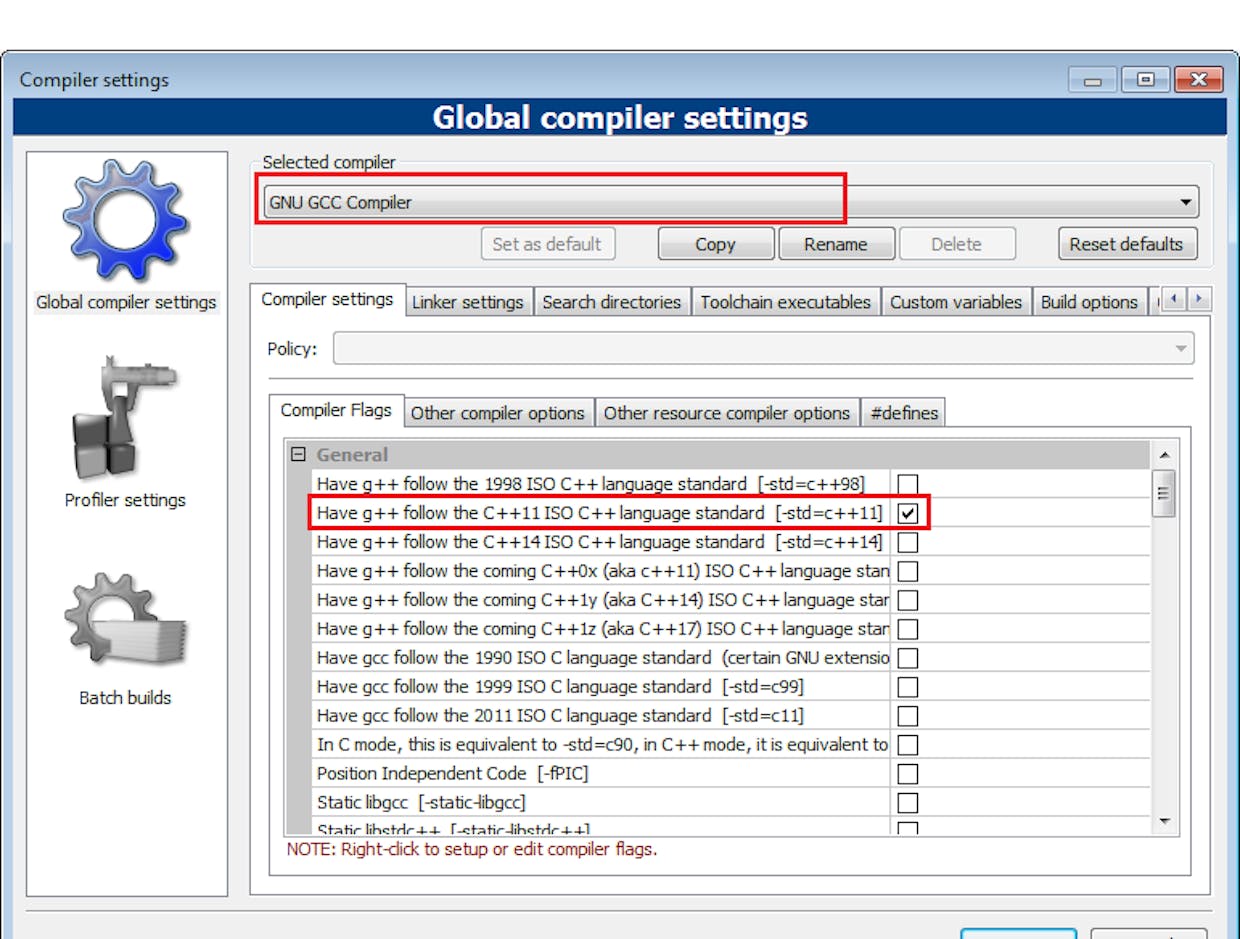Screen dimensions: 1240x939
Task: Maximize the Compiler settings window
Action: pos(1145,80)
